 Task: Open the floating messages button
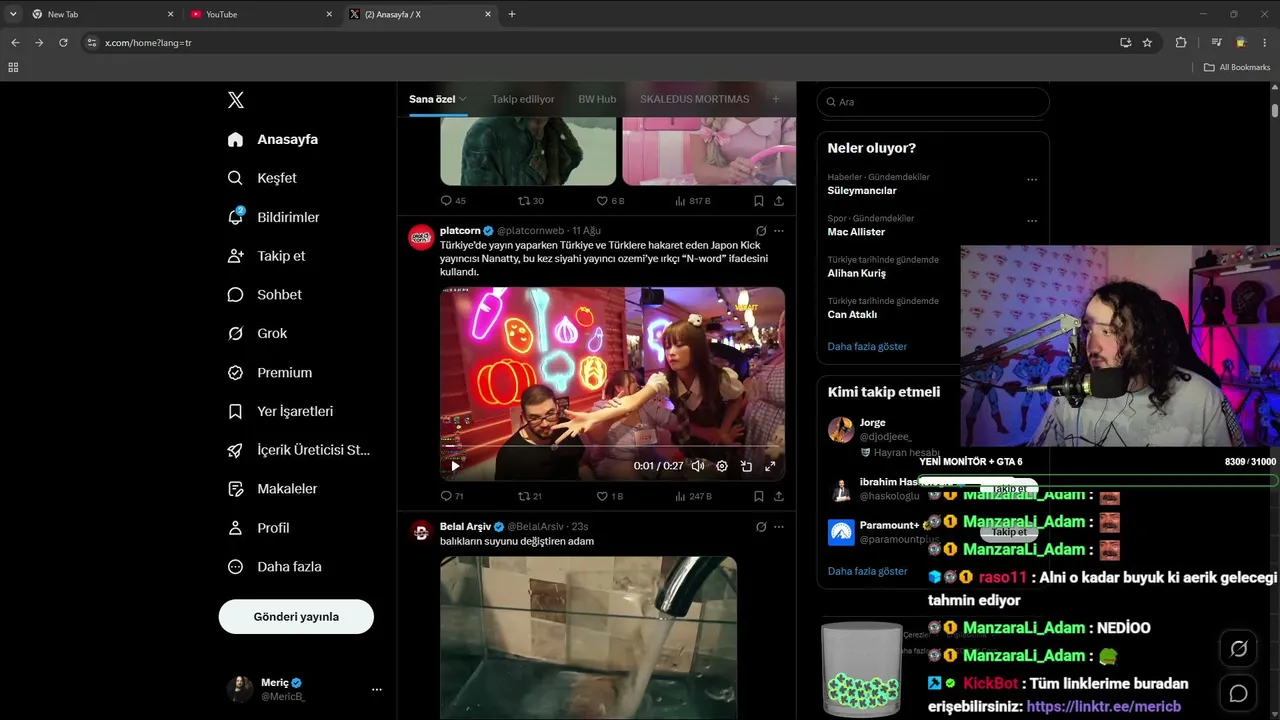1238,693
